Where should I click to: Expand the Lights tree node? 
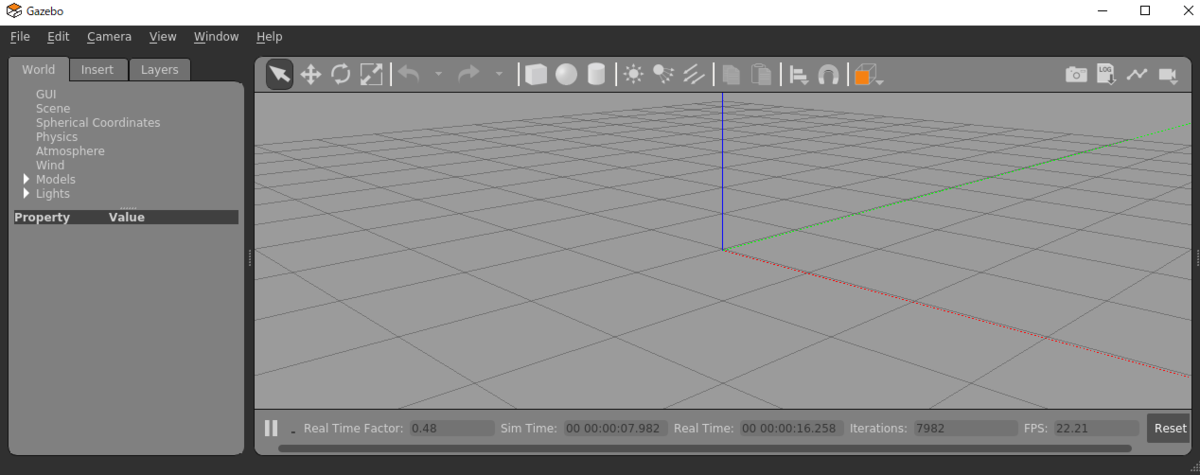coord(27,194)
